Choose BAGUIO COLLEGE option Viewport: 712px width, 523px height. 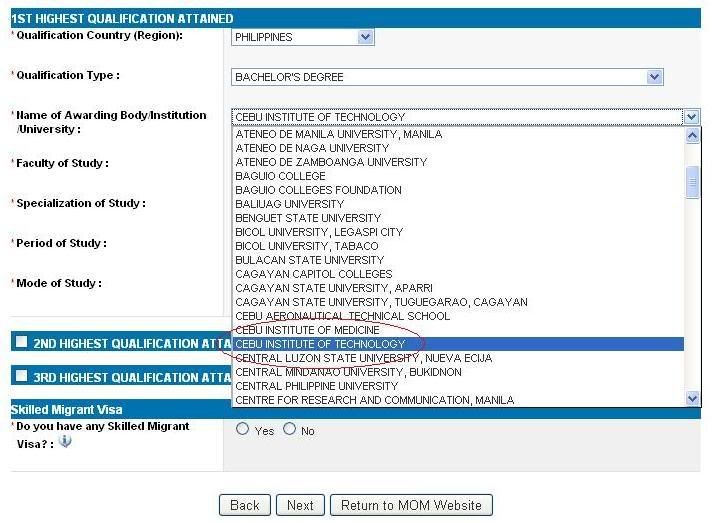point(458,176)
